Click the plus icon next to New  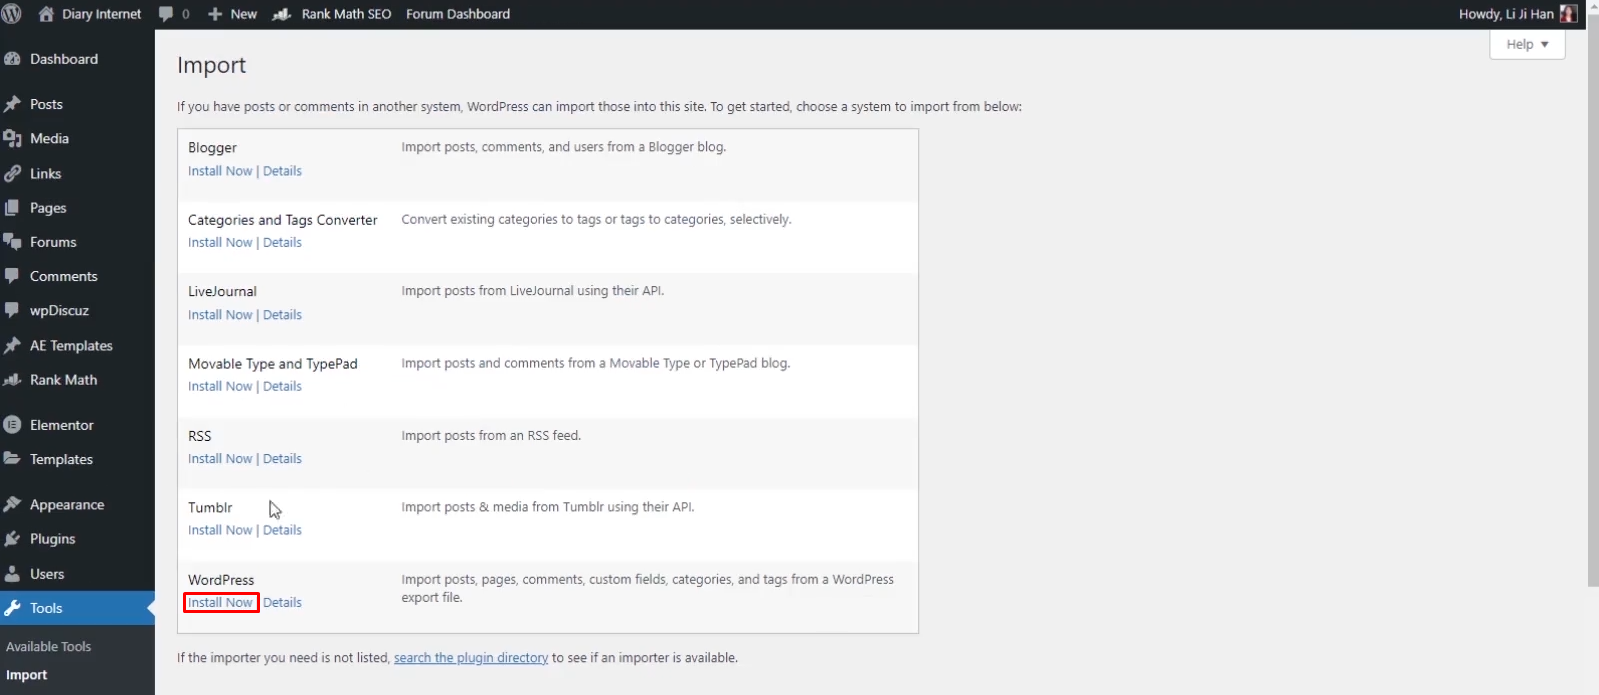coord(215,14)
